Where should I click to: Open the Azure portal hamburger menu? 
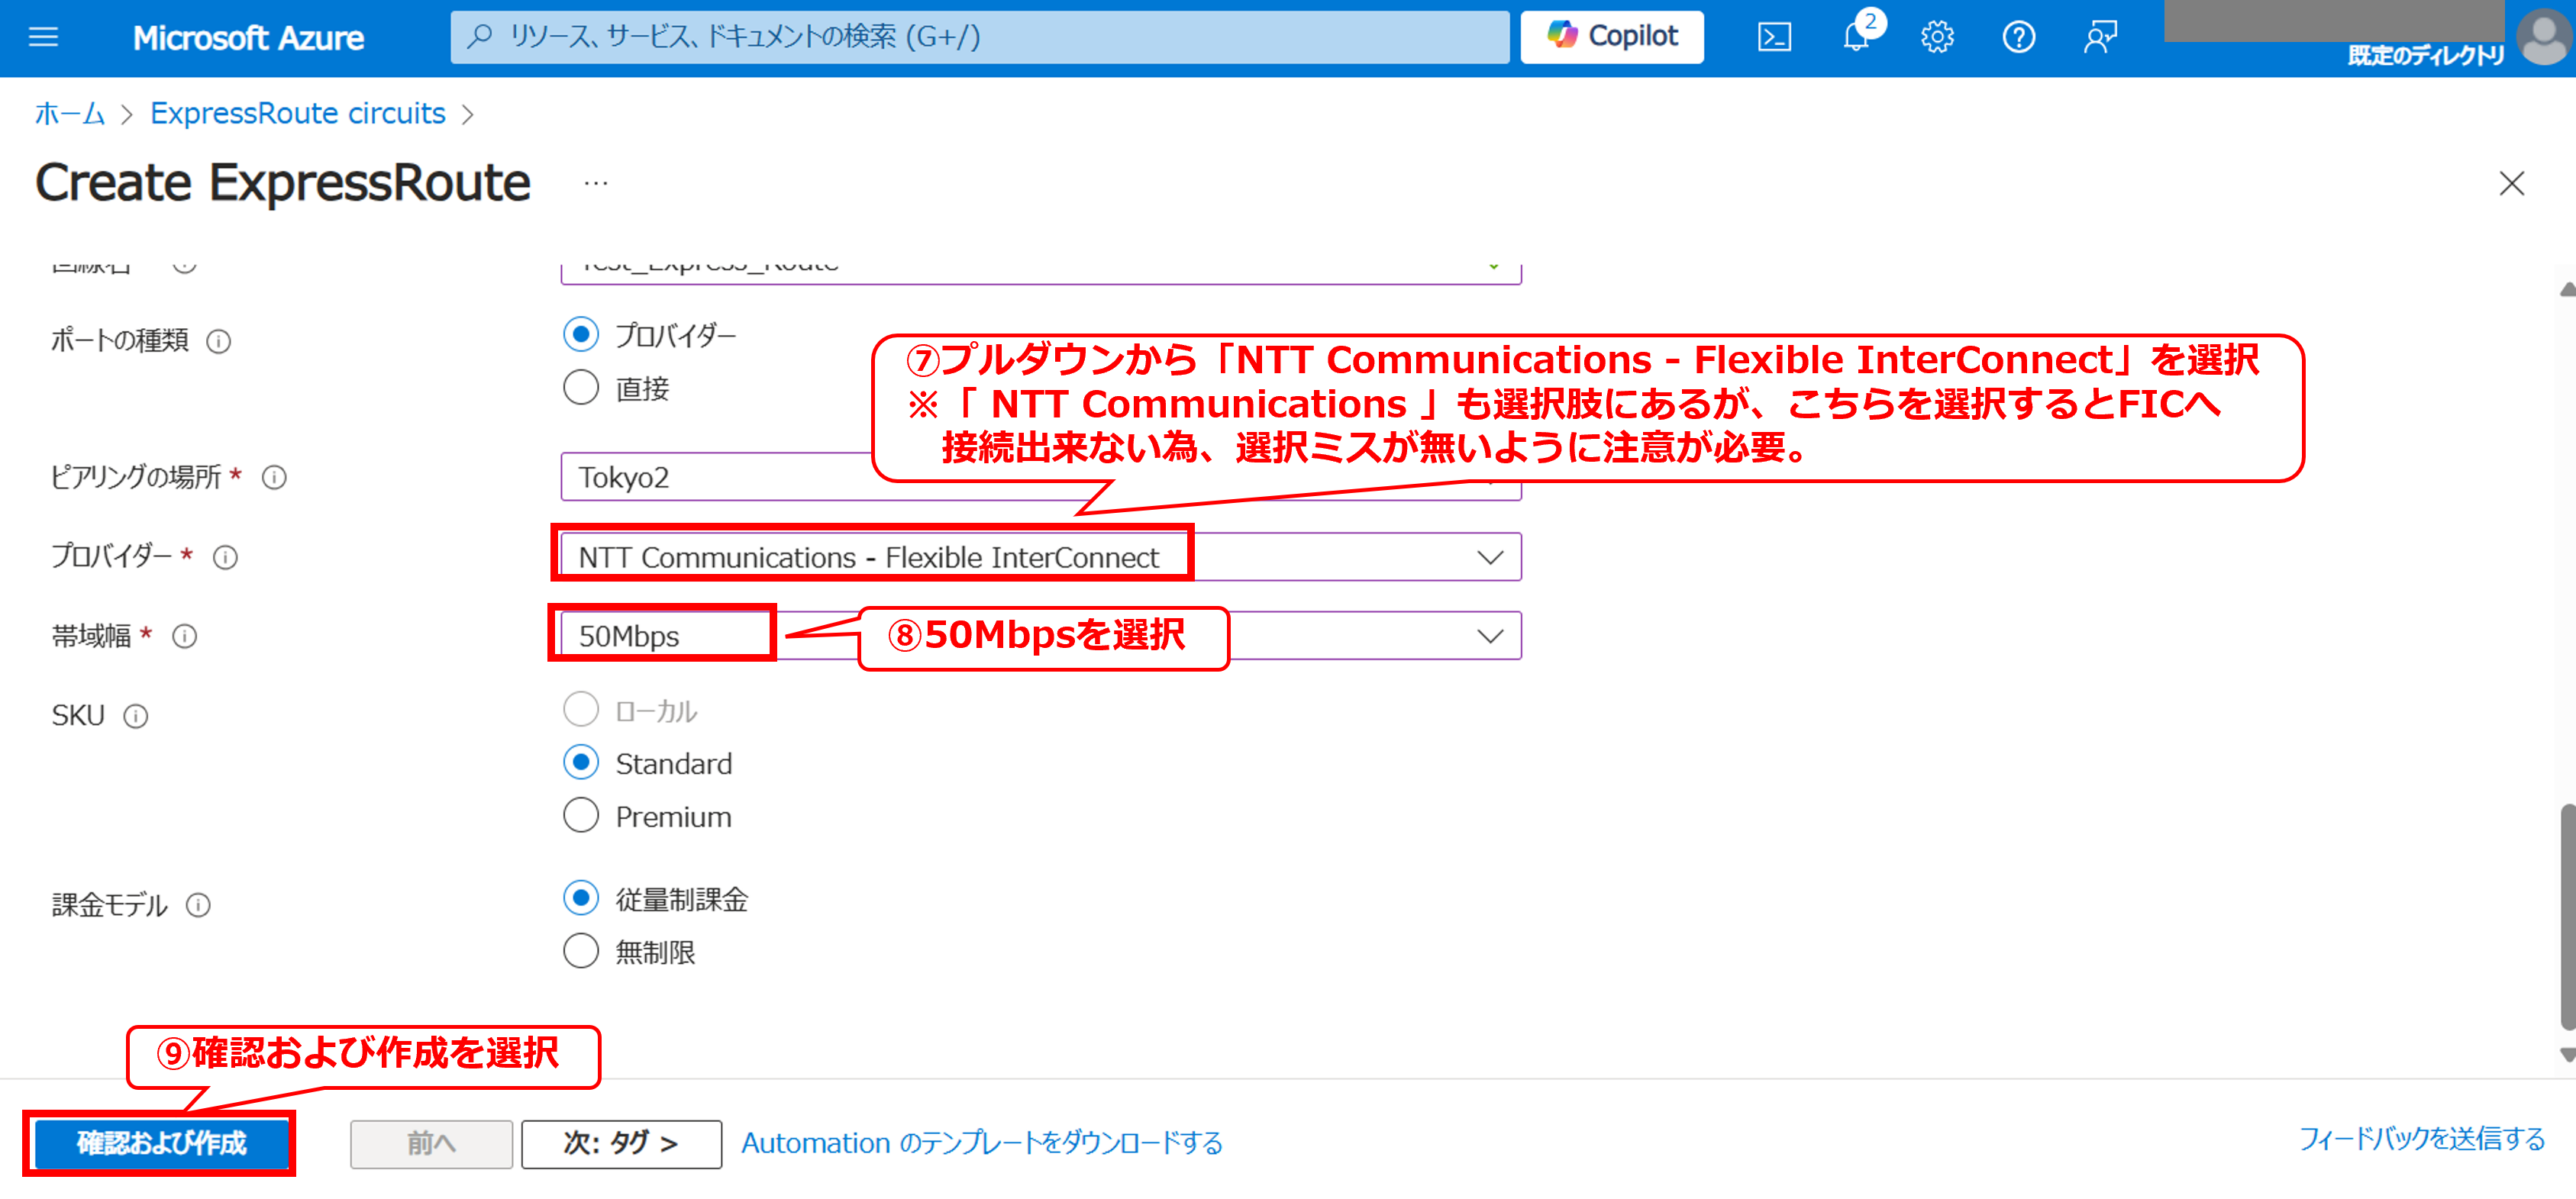tap(43, 37)
